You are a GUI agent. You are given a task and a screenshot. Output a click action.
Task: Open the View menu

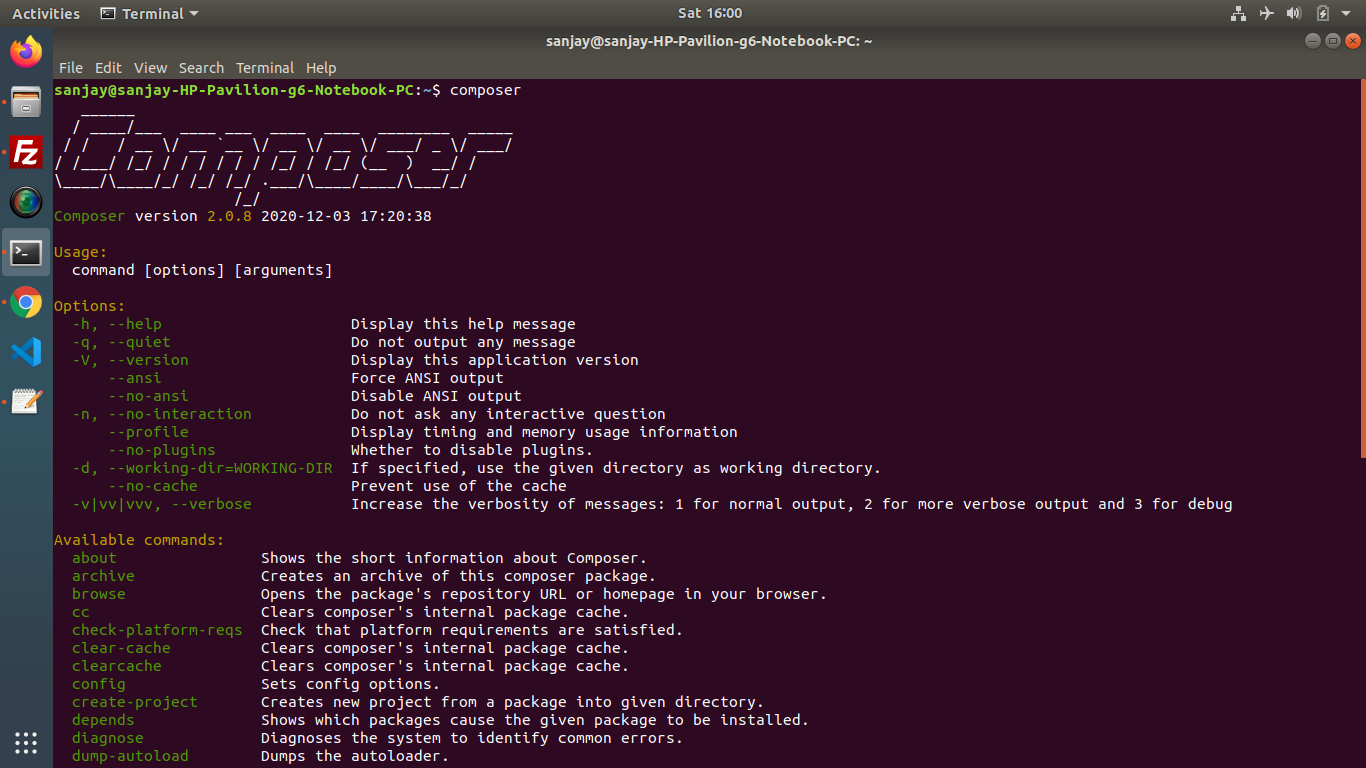[150, 68]
